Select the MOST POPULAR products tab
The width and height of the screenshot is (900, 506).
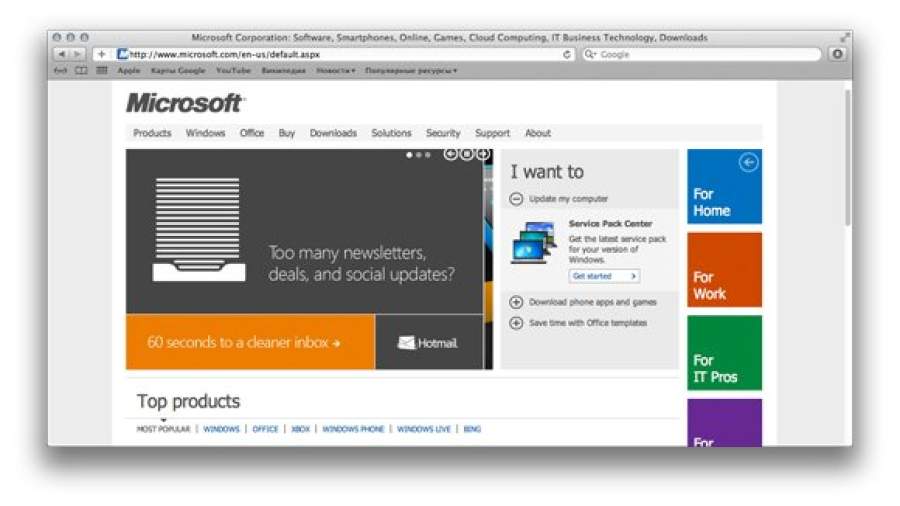[163, 429]
